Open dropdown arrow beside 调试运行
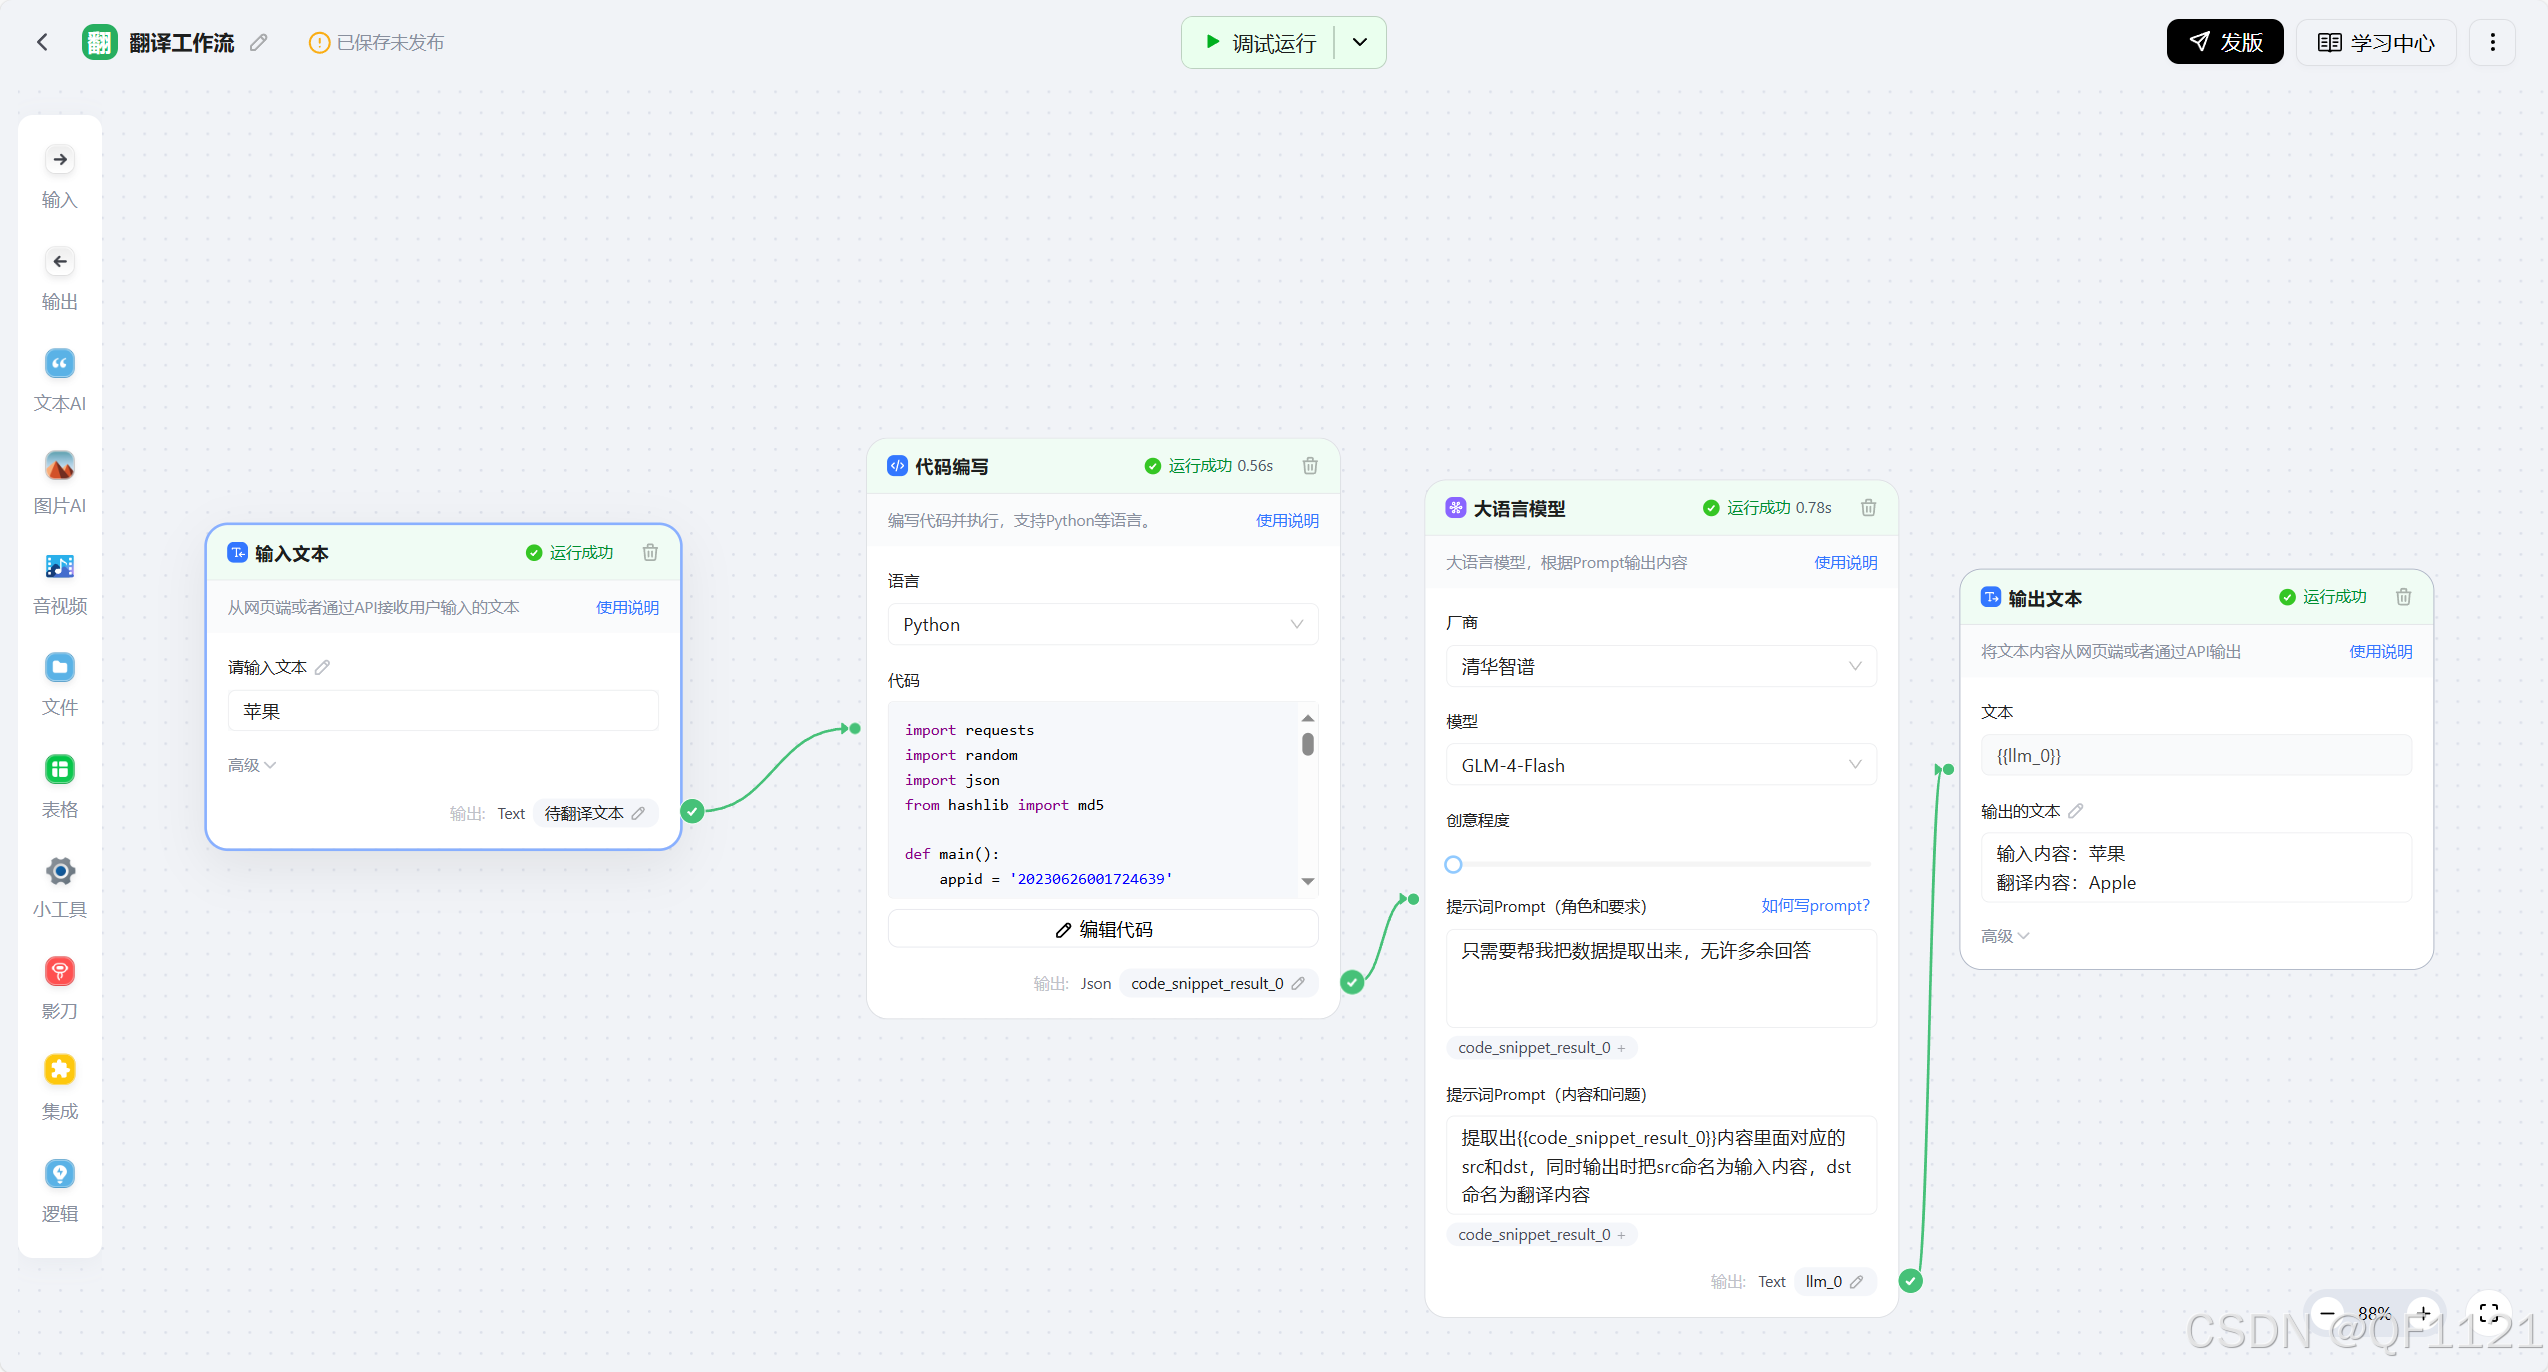The height and width of the screenshot is (1372, 2548). [1360, 43]
